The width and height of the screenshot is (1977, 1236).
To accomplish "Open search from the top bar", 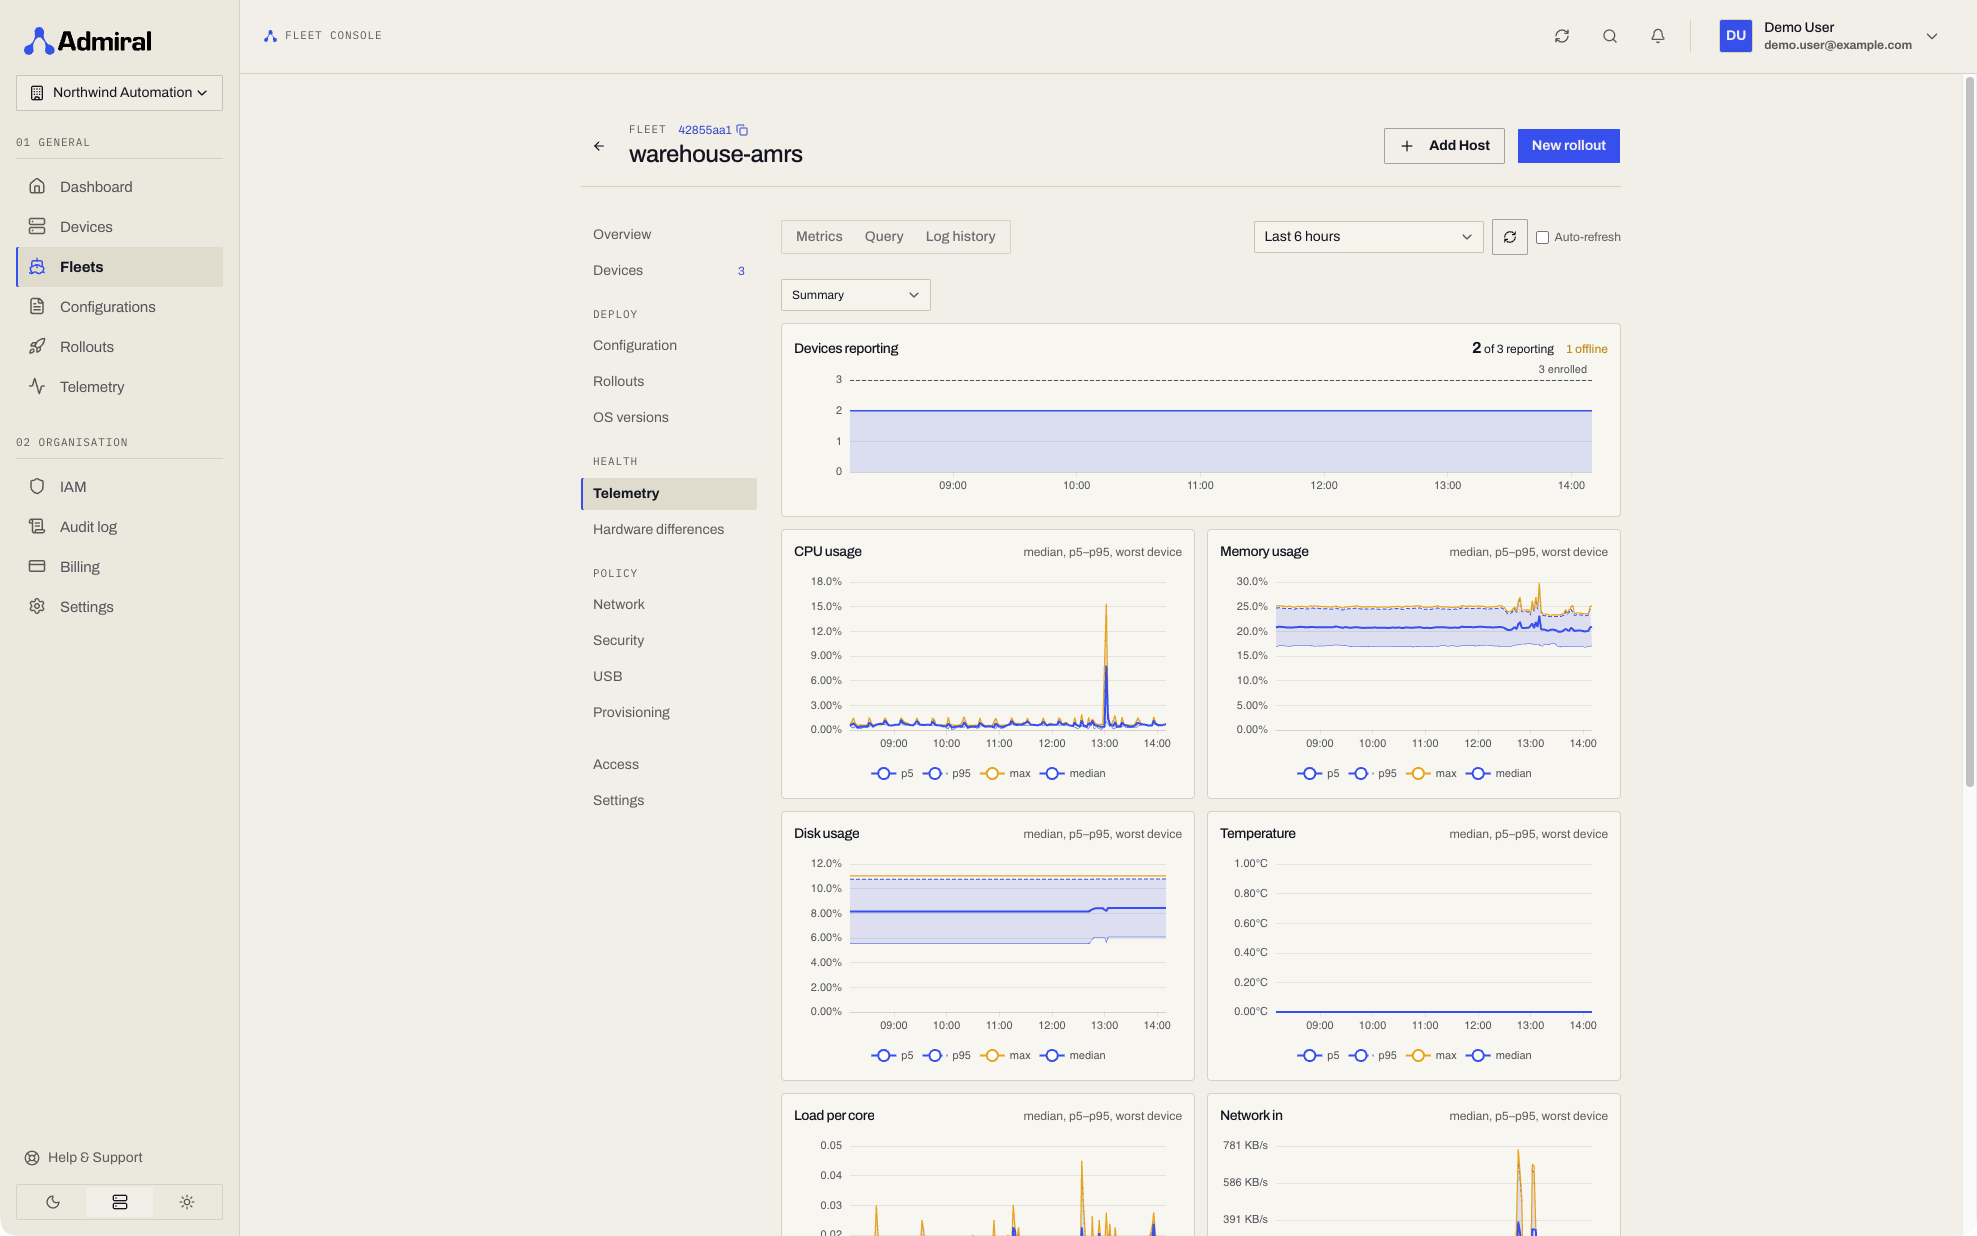I will tap(1610, 36).
